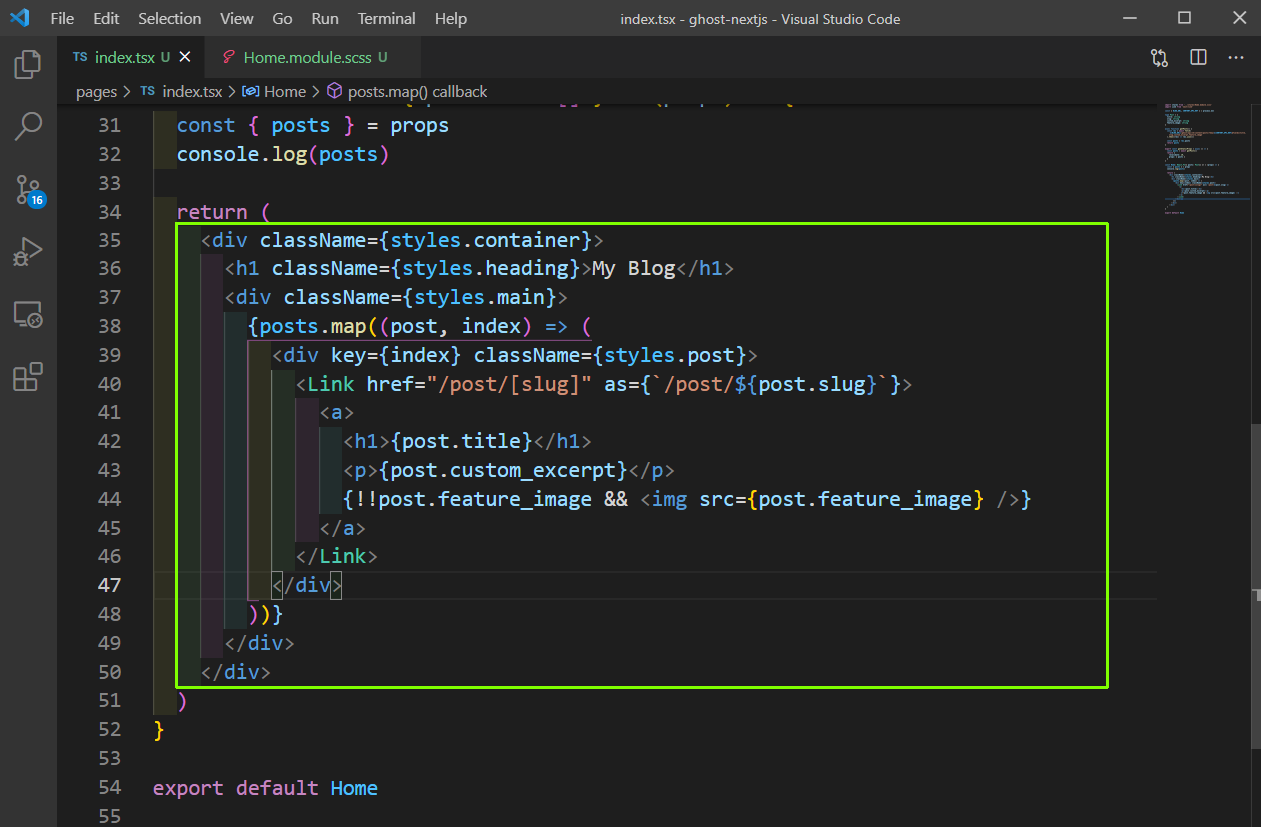Open Source Control view with 16 badge
Screen dimensions: 1261x827
click(x=28, y=189)
